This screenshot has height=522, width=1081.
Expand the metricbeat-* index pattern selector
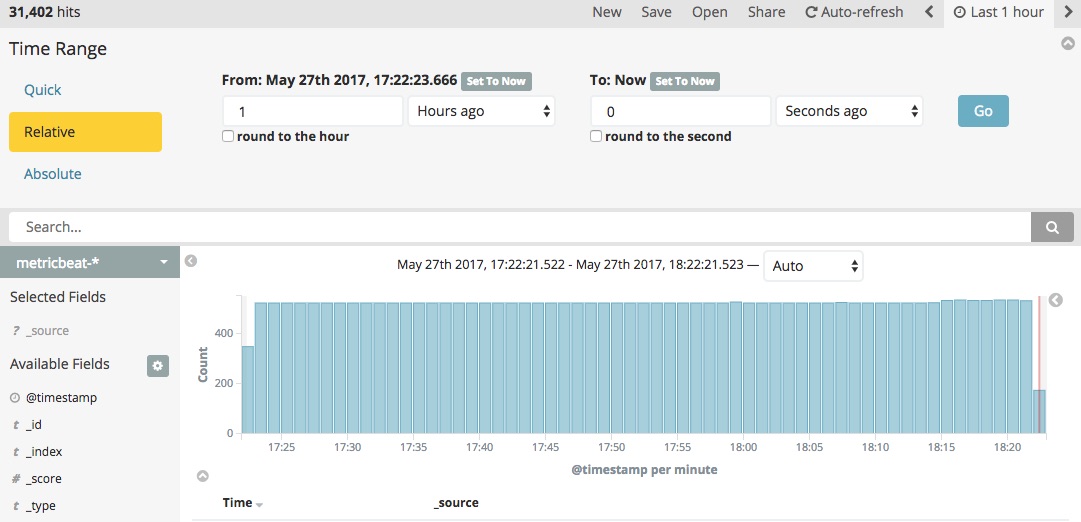click(90, 262)
